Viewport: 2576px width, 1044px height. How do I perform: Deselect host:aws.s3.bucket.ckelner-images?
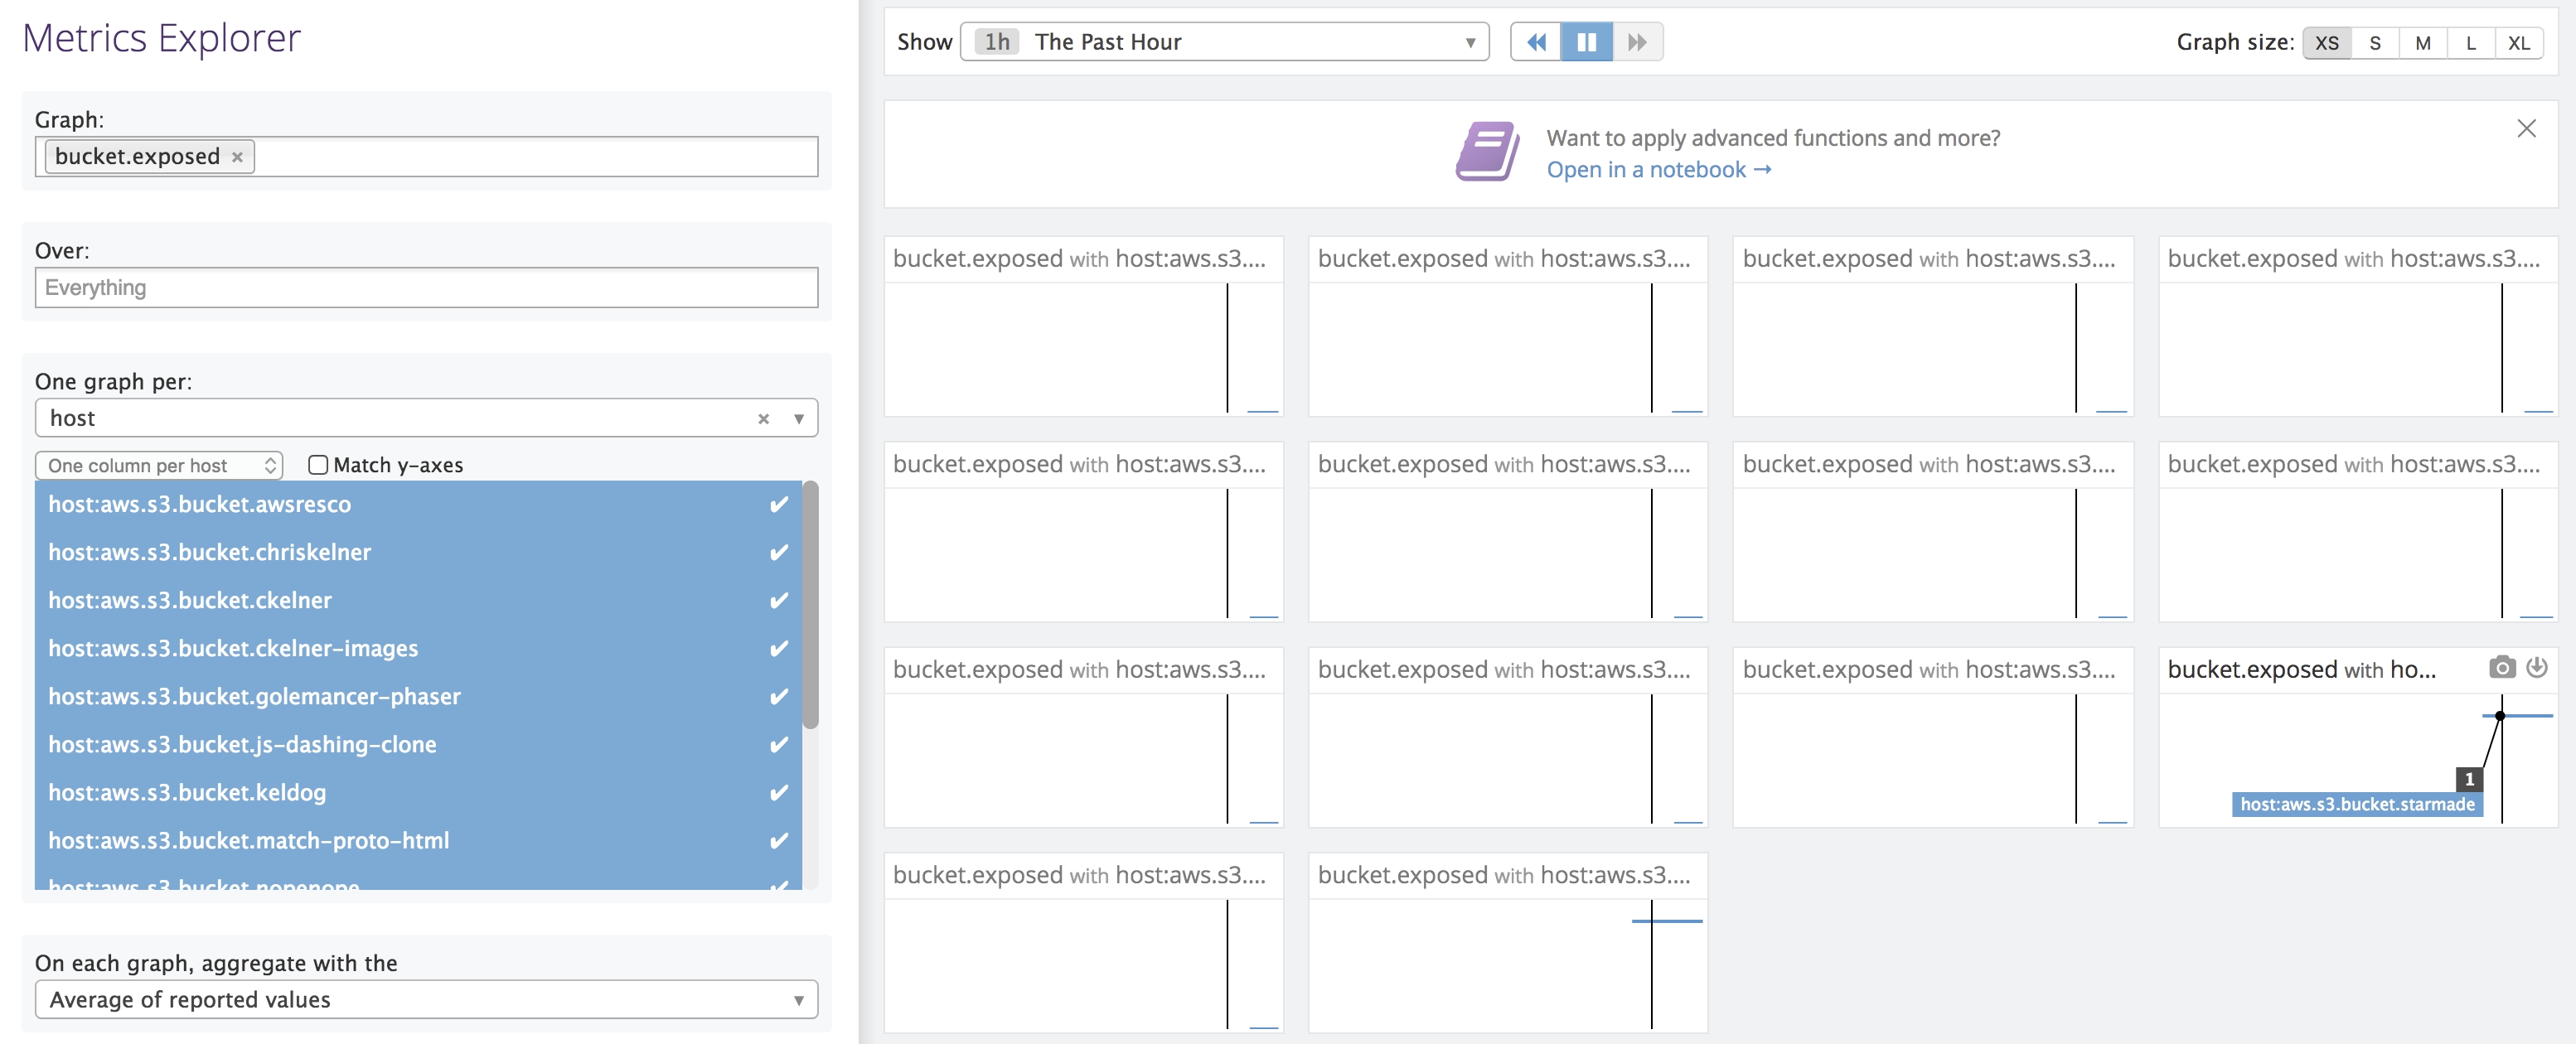tap(418, 649)
